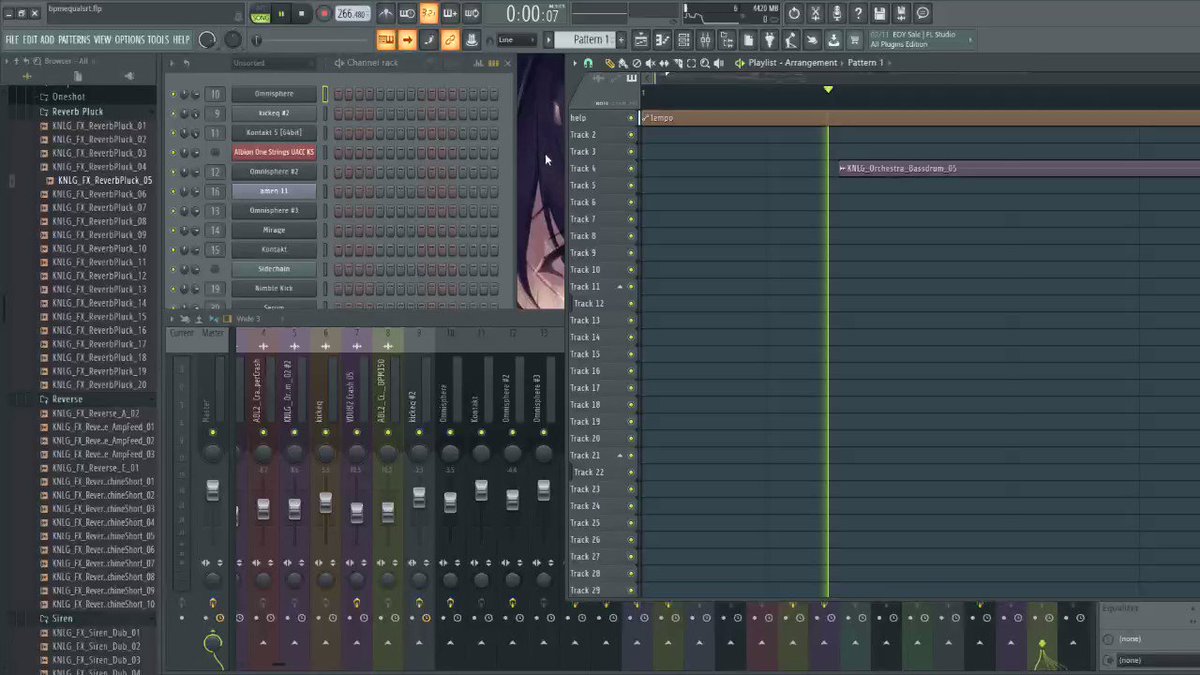Select the playlist Zoom magnifier tool
1200x675 pixels.
pos(706,63)
